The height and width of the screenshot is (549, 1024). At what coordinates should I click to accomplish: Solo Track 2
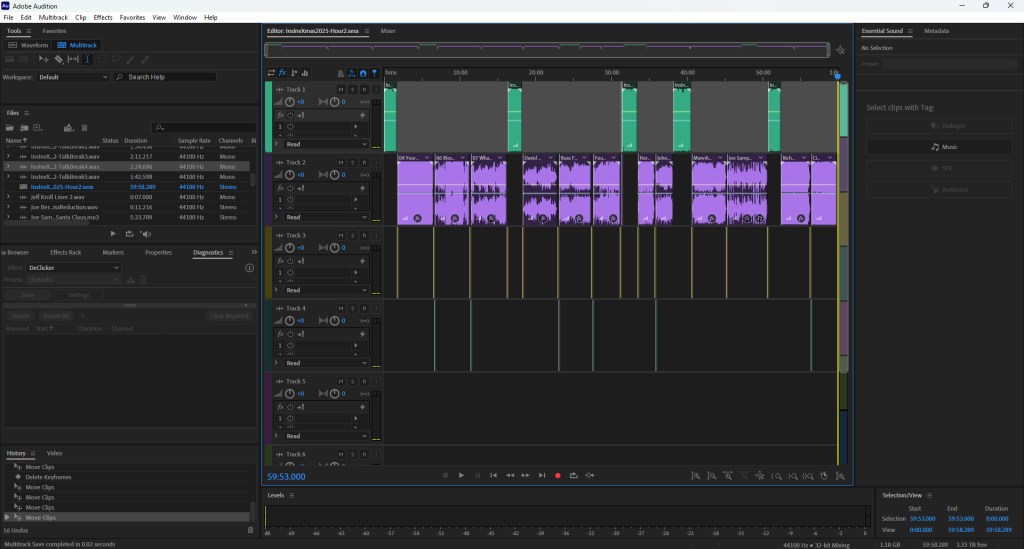(x=352, y=162)
